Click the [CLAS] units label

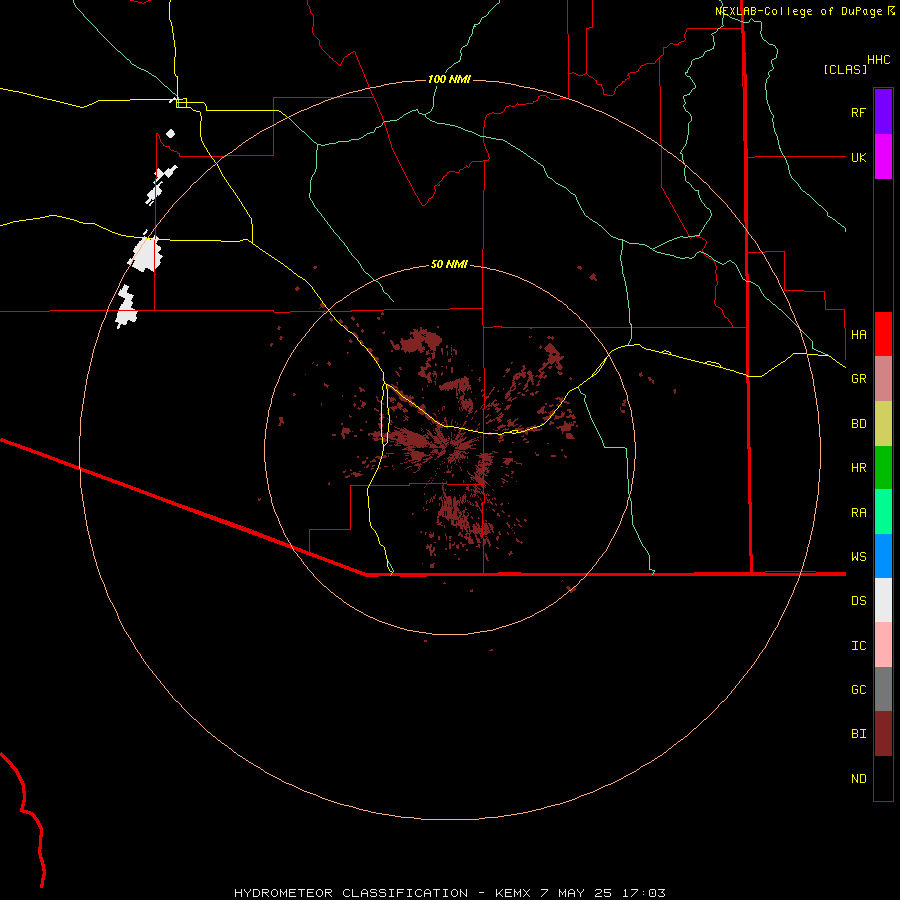click(x=845, y=69)
